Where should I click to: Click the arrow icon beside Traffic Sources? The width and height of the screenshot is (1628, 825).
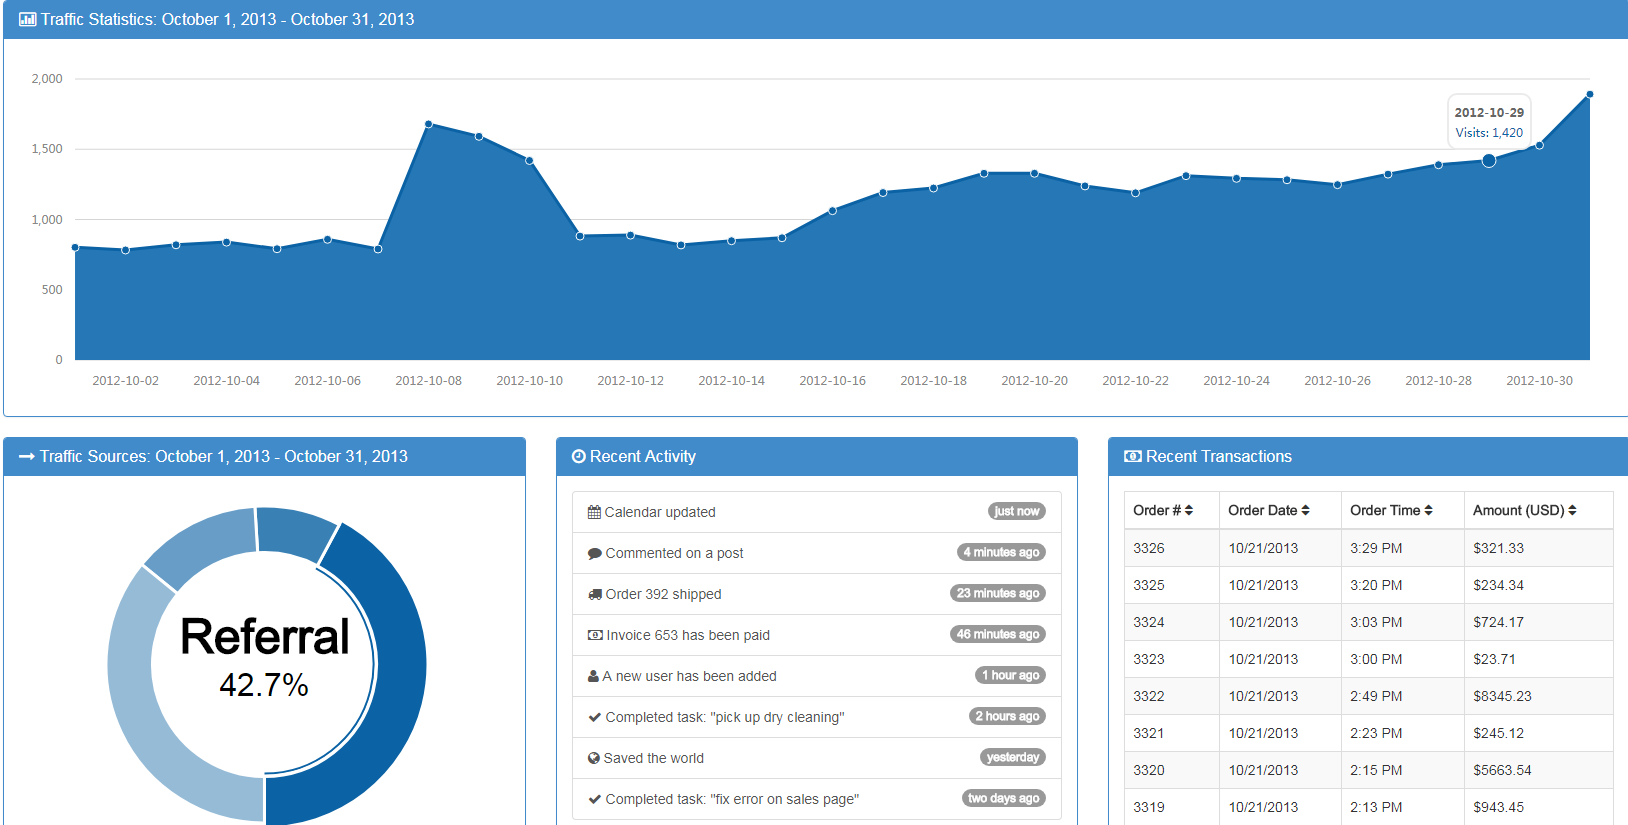click(x=27, y=457)
